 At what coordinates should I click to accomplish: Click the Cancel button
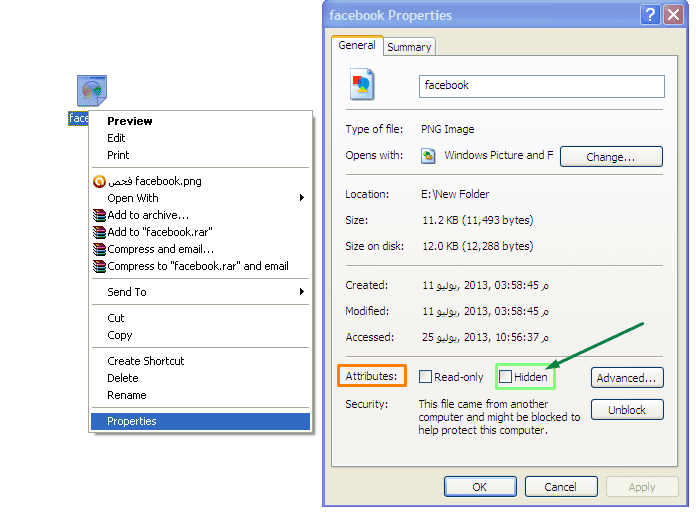561,487
